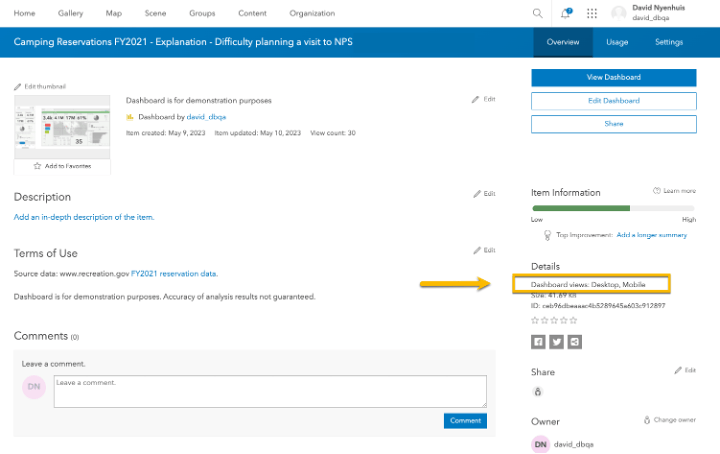
Task: Submit with the Comment button
Action: click(465, 421)
